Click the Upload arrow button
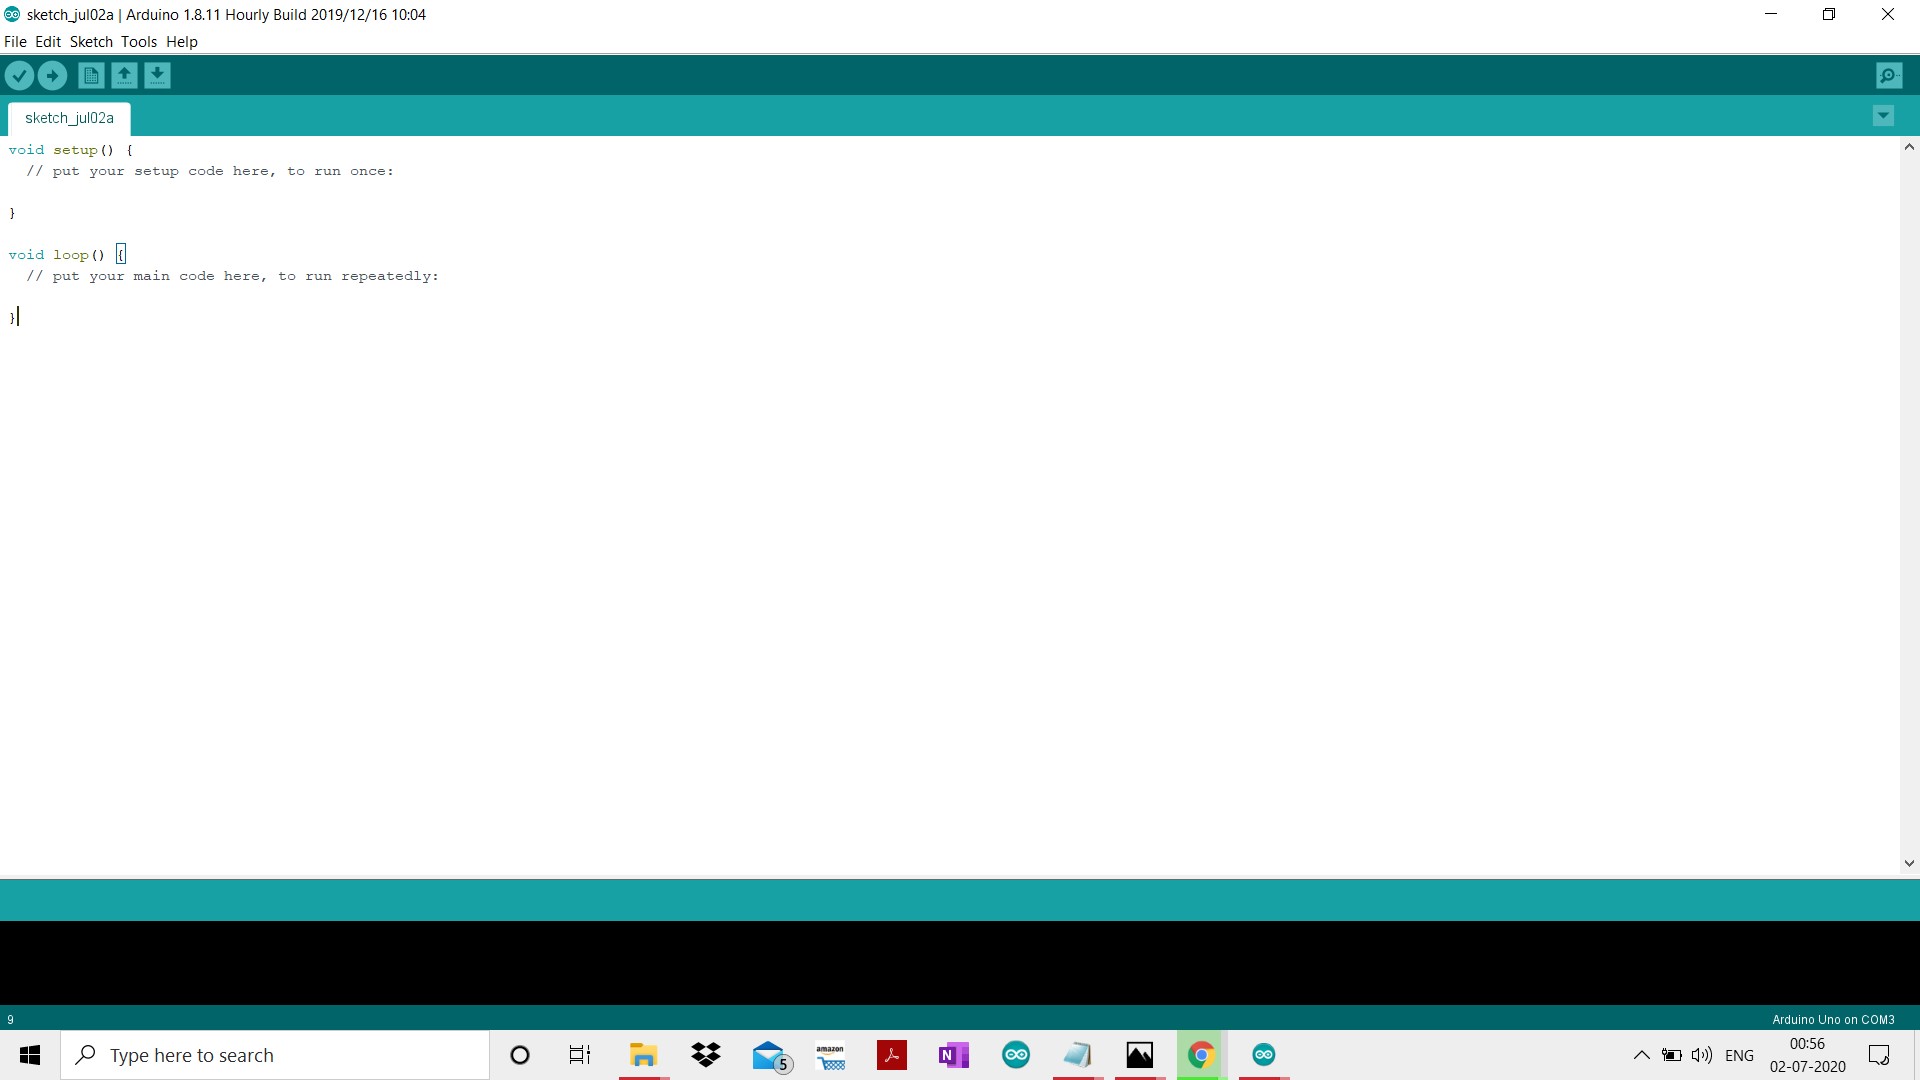 click(52, 75)
